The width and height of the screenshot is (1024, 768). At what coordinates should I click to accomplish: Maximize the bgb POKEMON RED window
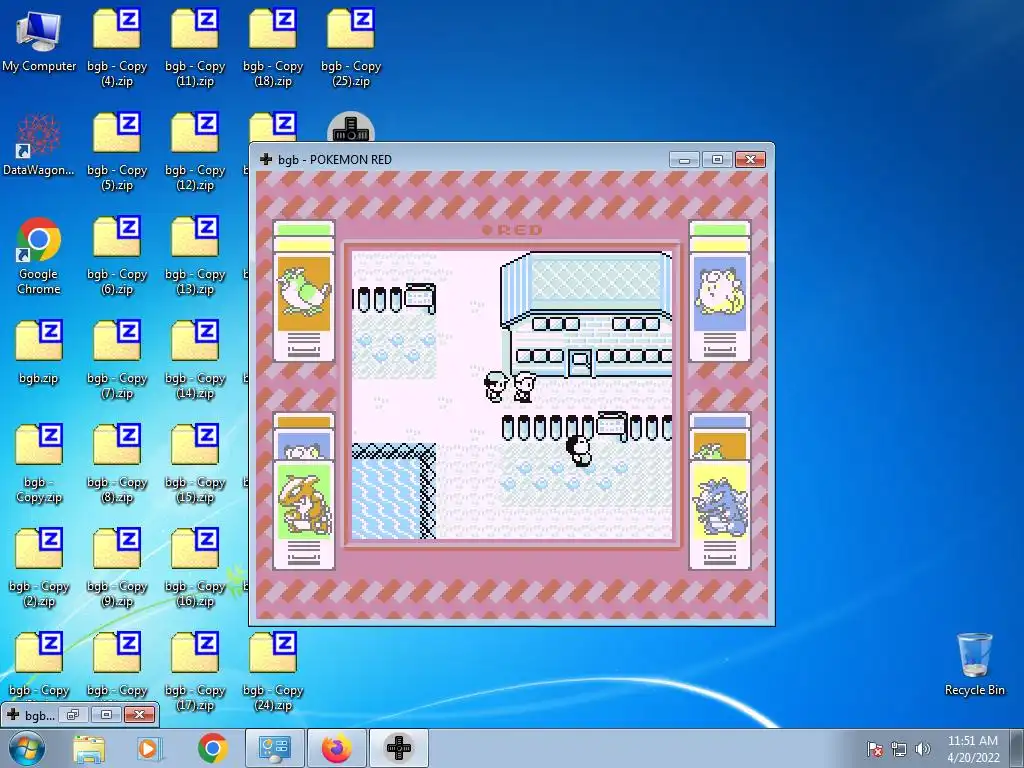pyautogui.click(x=717, y=159)
